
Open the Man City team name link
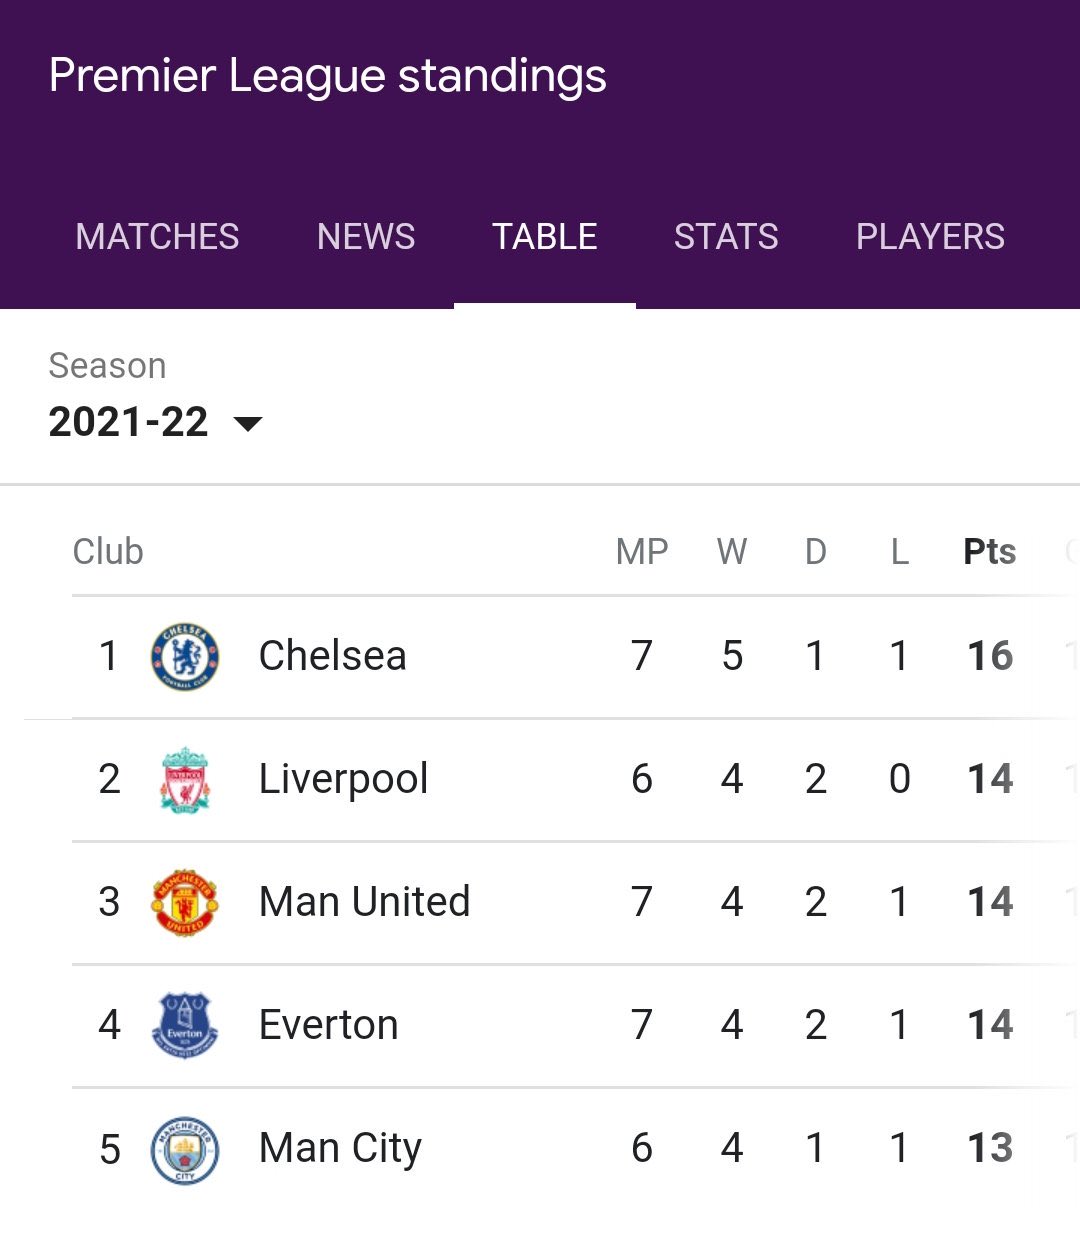tap(340, 1149)
